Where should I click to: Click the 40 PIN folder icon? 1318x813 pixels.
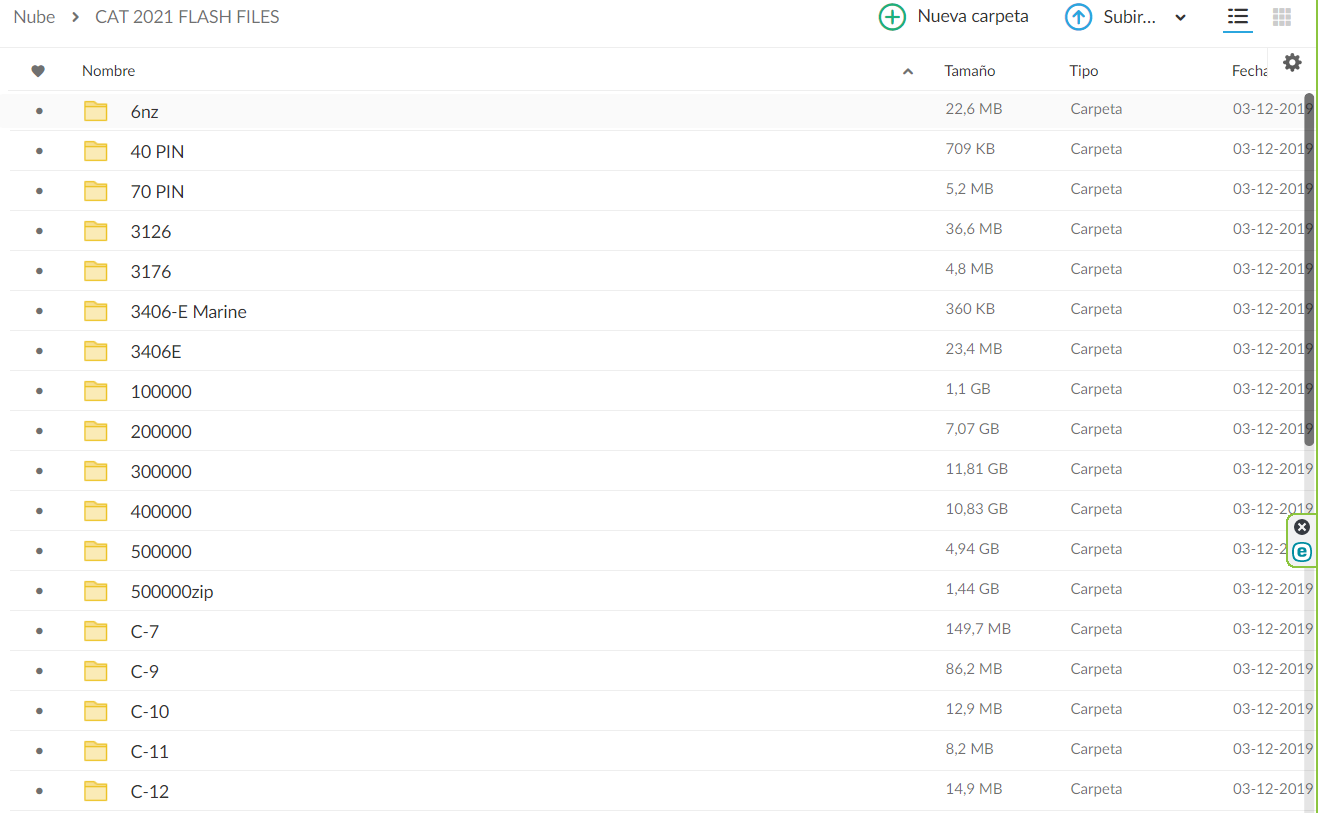pos(96,151)
